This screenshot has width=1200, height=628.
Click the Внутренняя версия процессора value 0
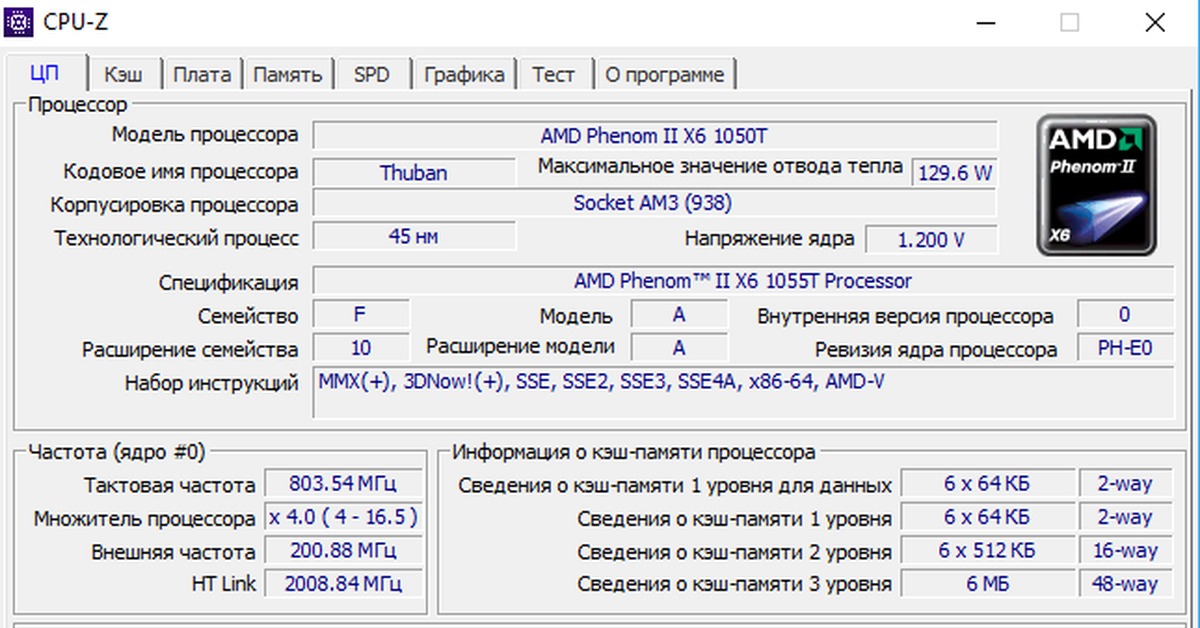point(1125,315)
